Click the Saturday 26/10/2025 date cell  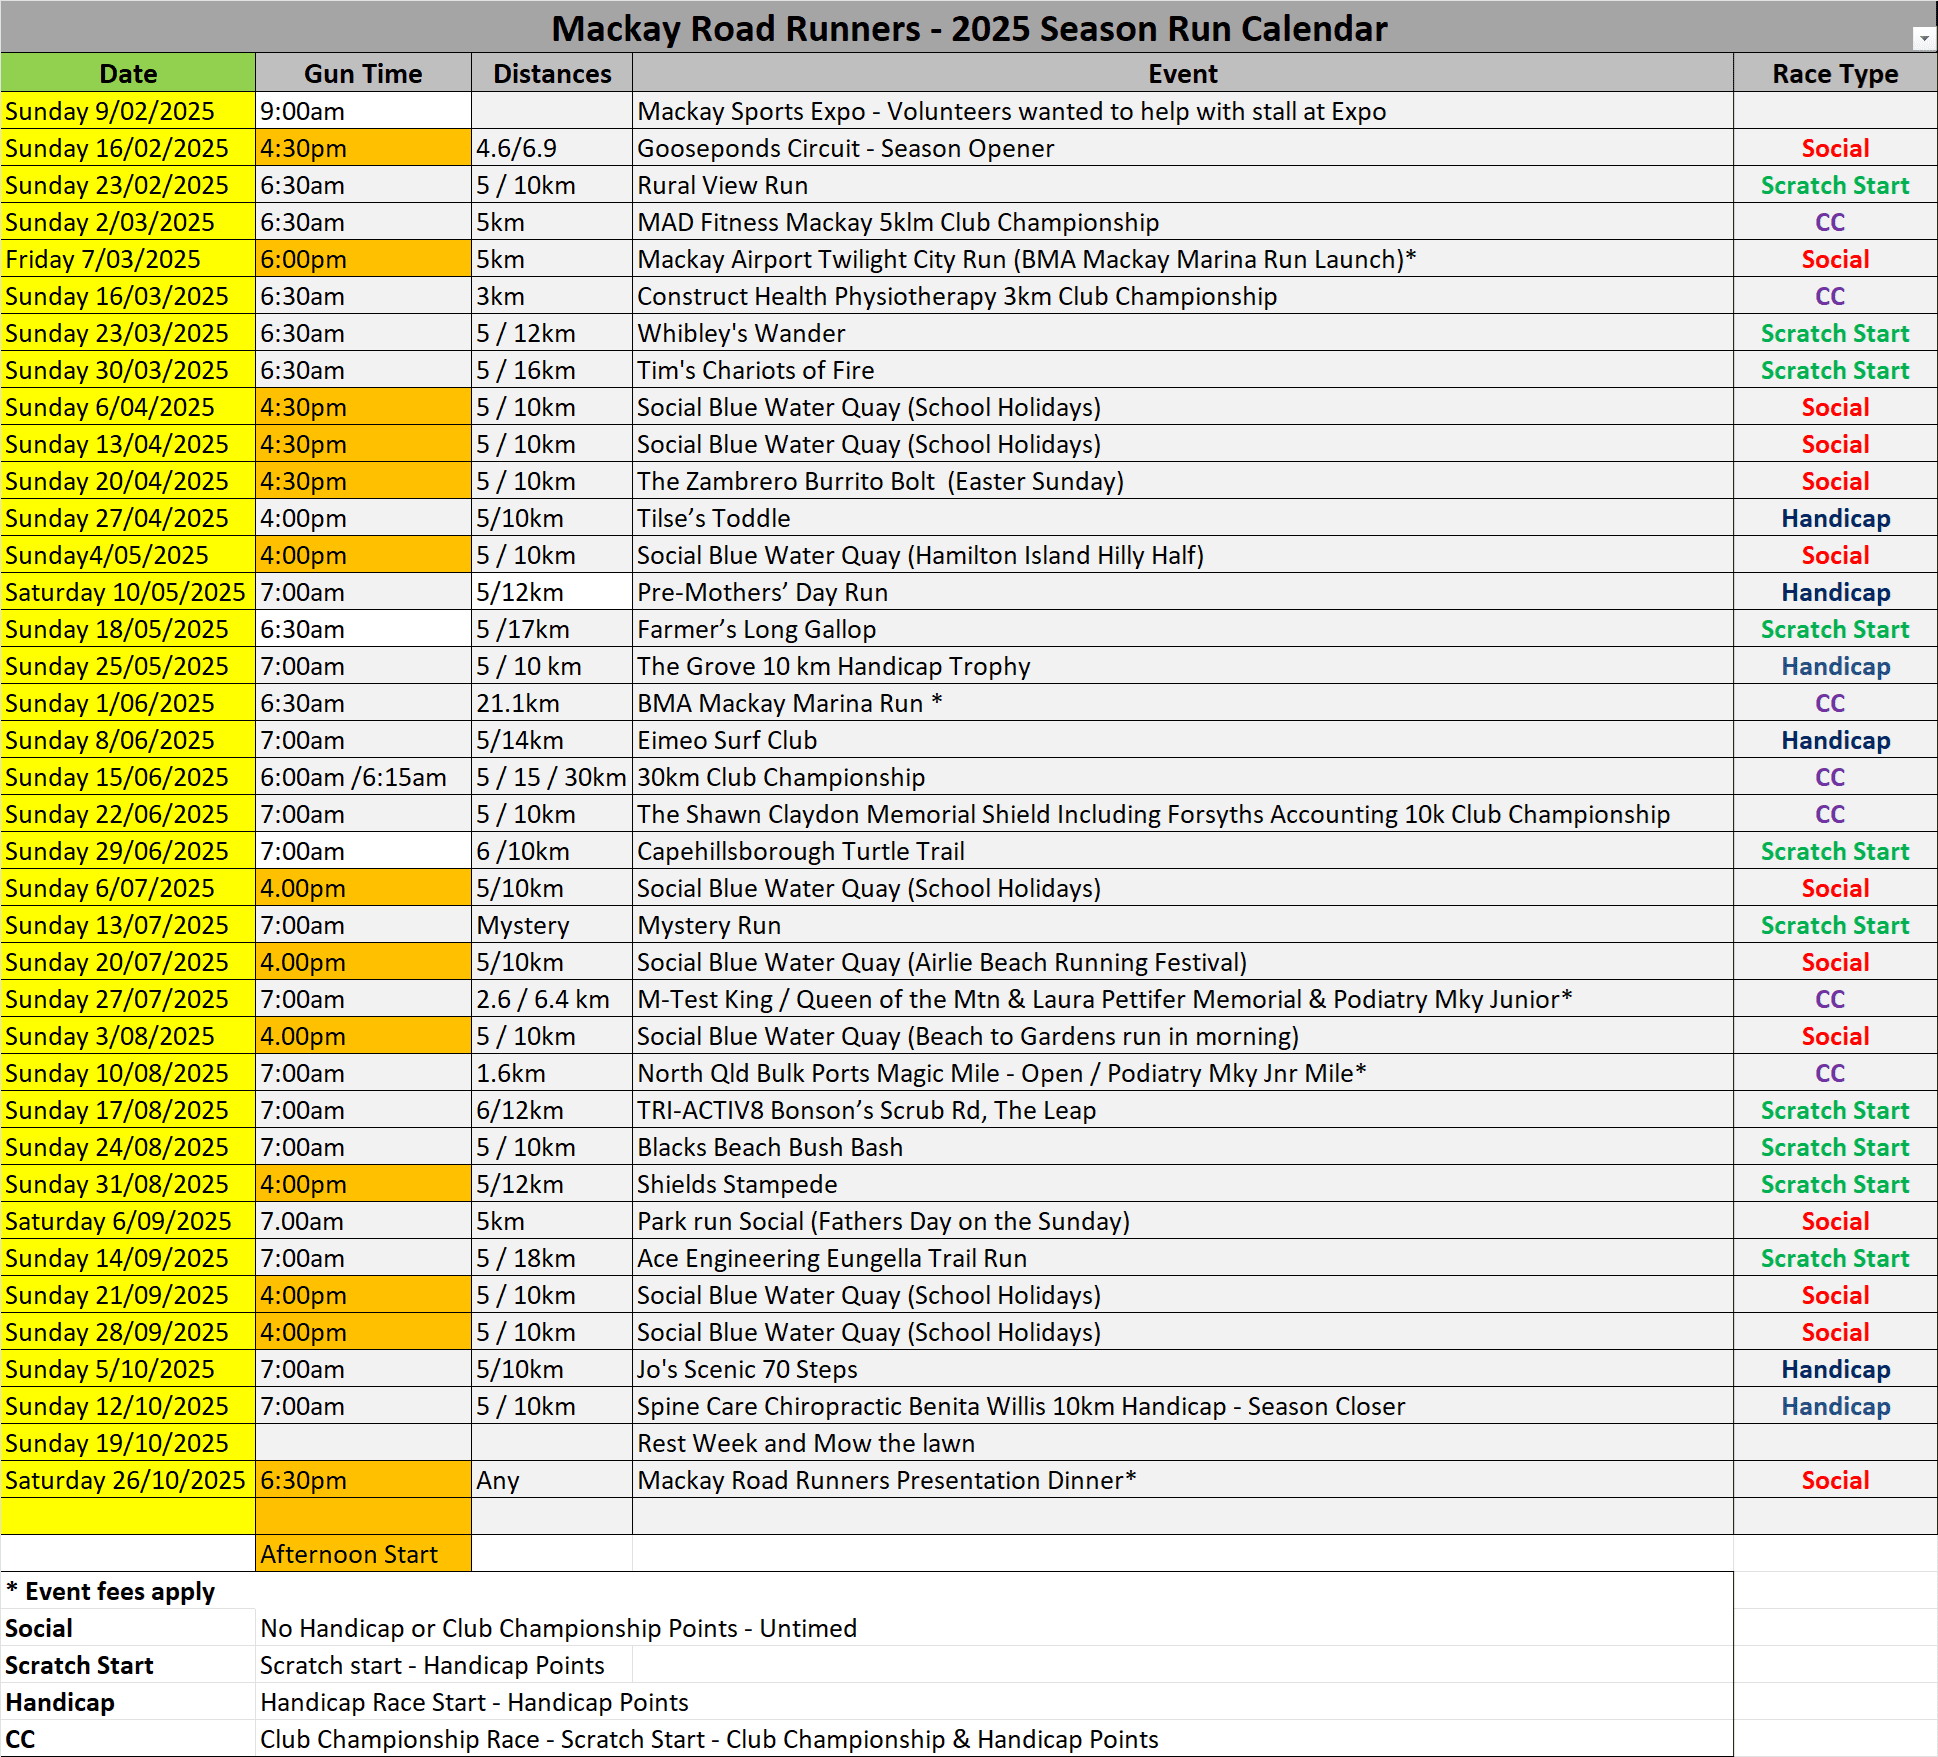pyautogui.click(x=128, y=1480)
